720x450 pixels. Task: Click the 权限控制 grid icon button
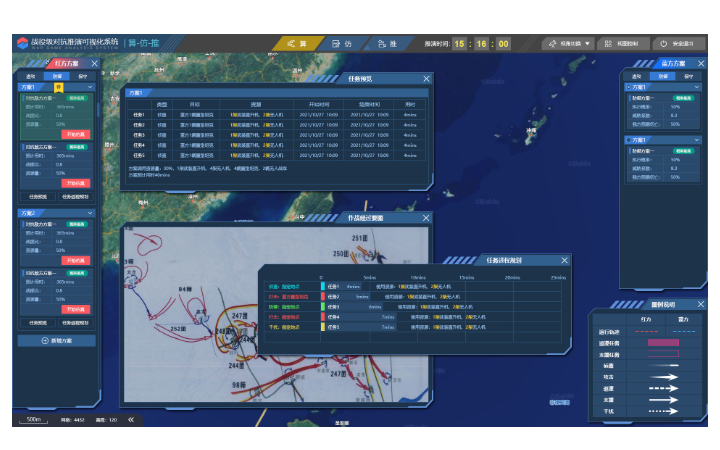click(622, 44)
